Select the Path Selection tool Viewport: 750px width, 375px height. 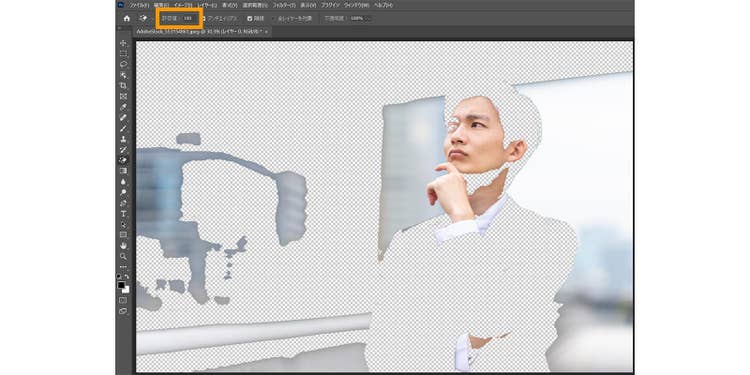[x=123, y=224]
